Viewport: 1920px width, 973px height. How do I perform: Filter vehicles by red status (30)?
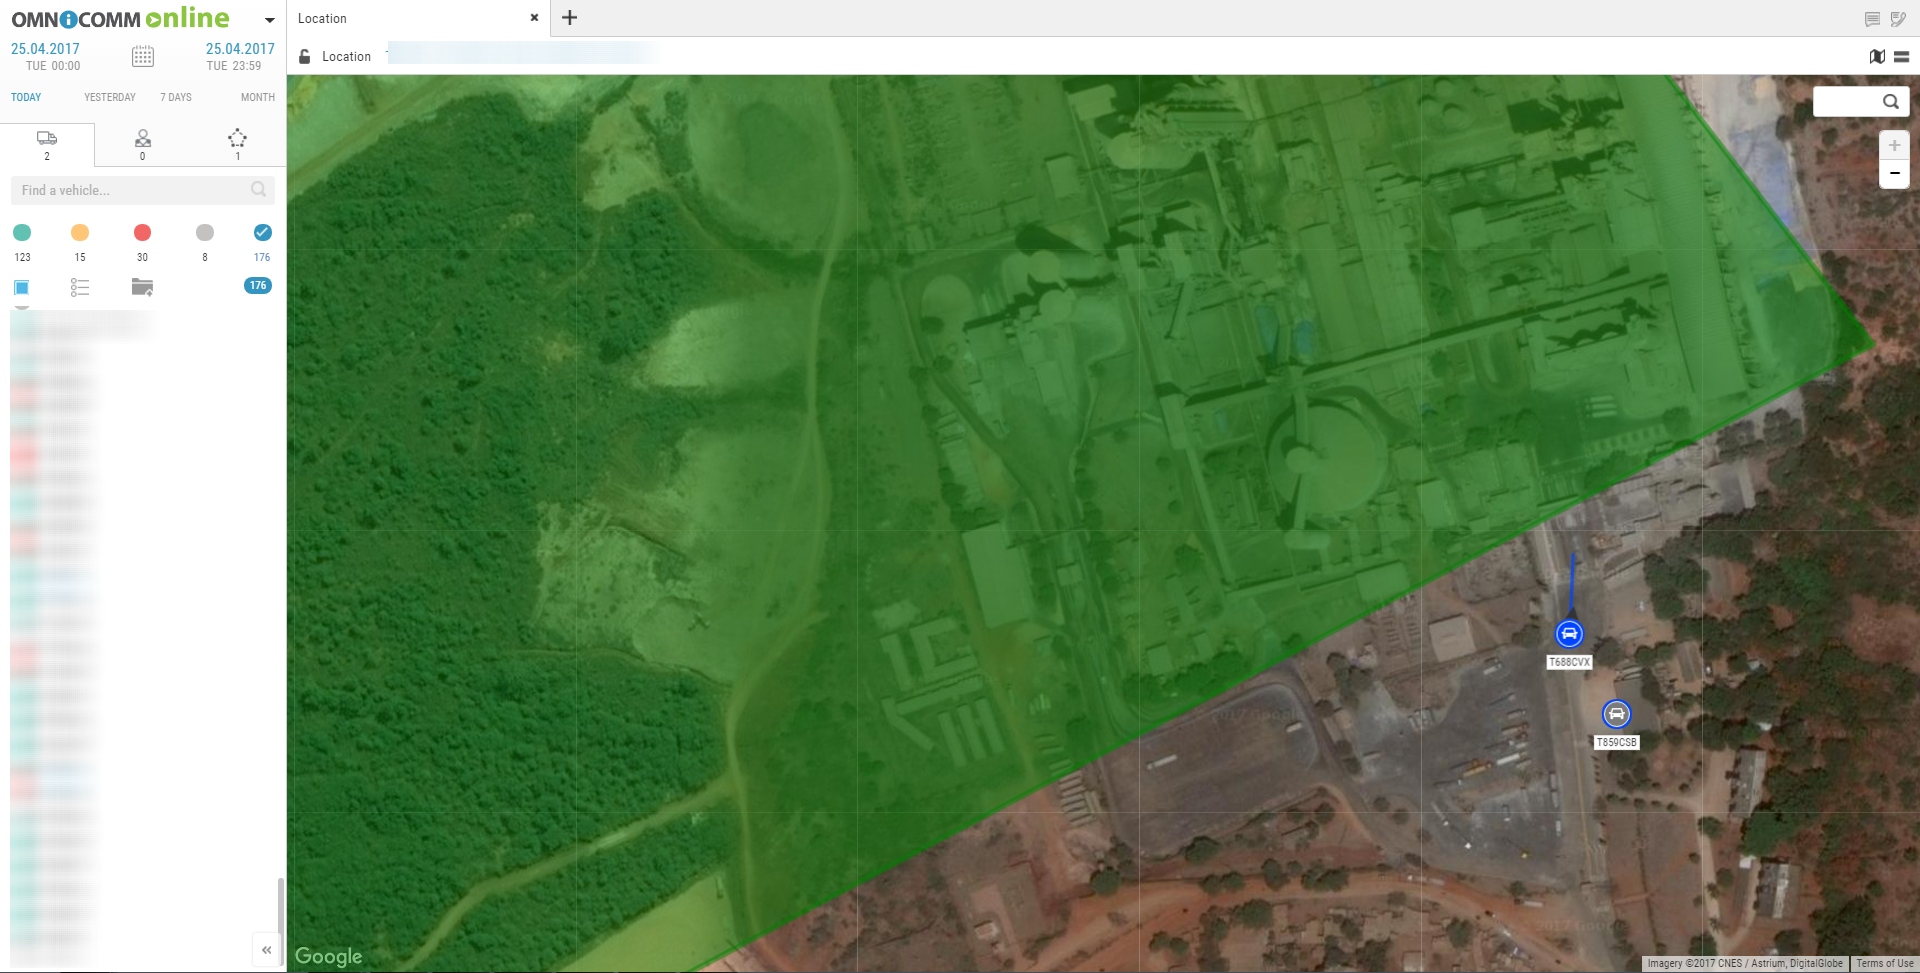(x=142, y=233)
